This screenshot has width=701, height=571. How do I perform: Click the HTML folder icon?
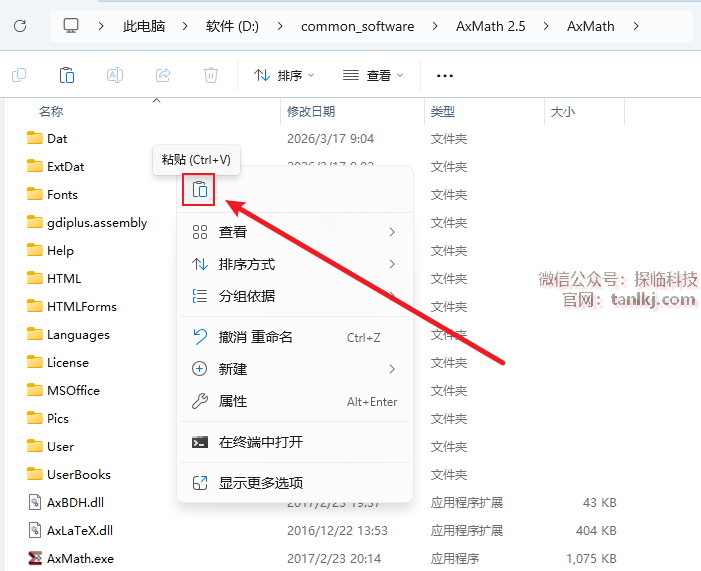pyautogui.click(x=34, y=278)
